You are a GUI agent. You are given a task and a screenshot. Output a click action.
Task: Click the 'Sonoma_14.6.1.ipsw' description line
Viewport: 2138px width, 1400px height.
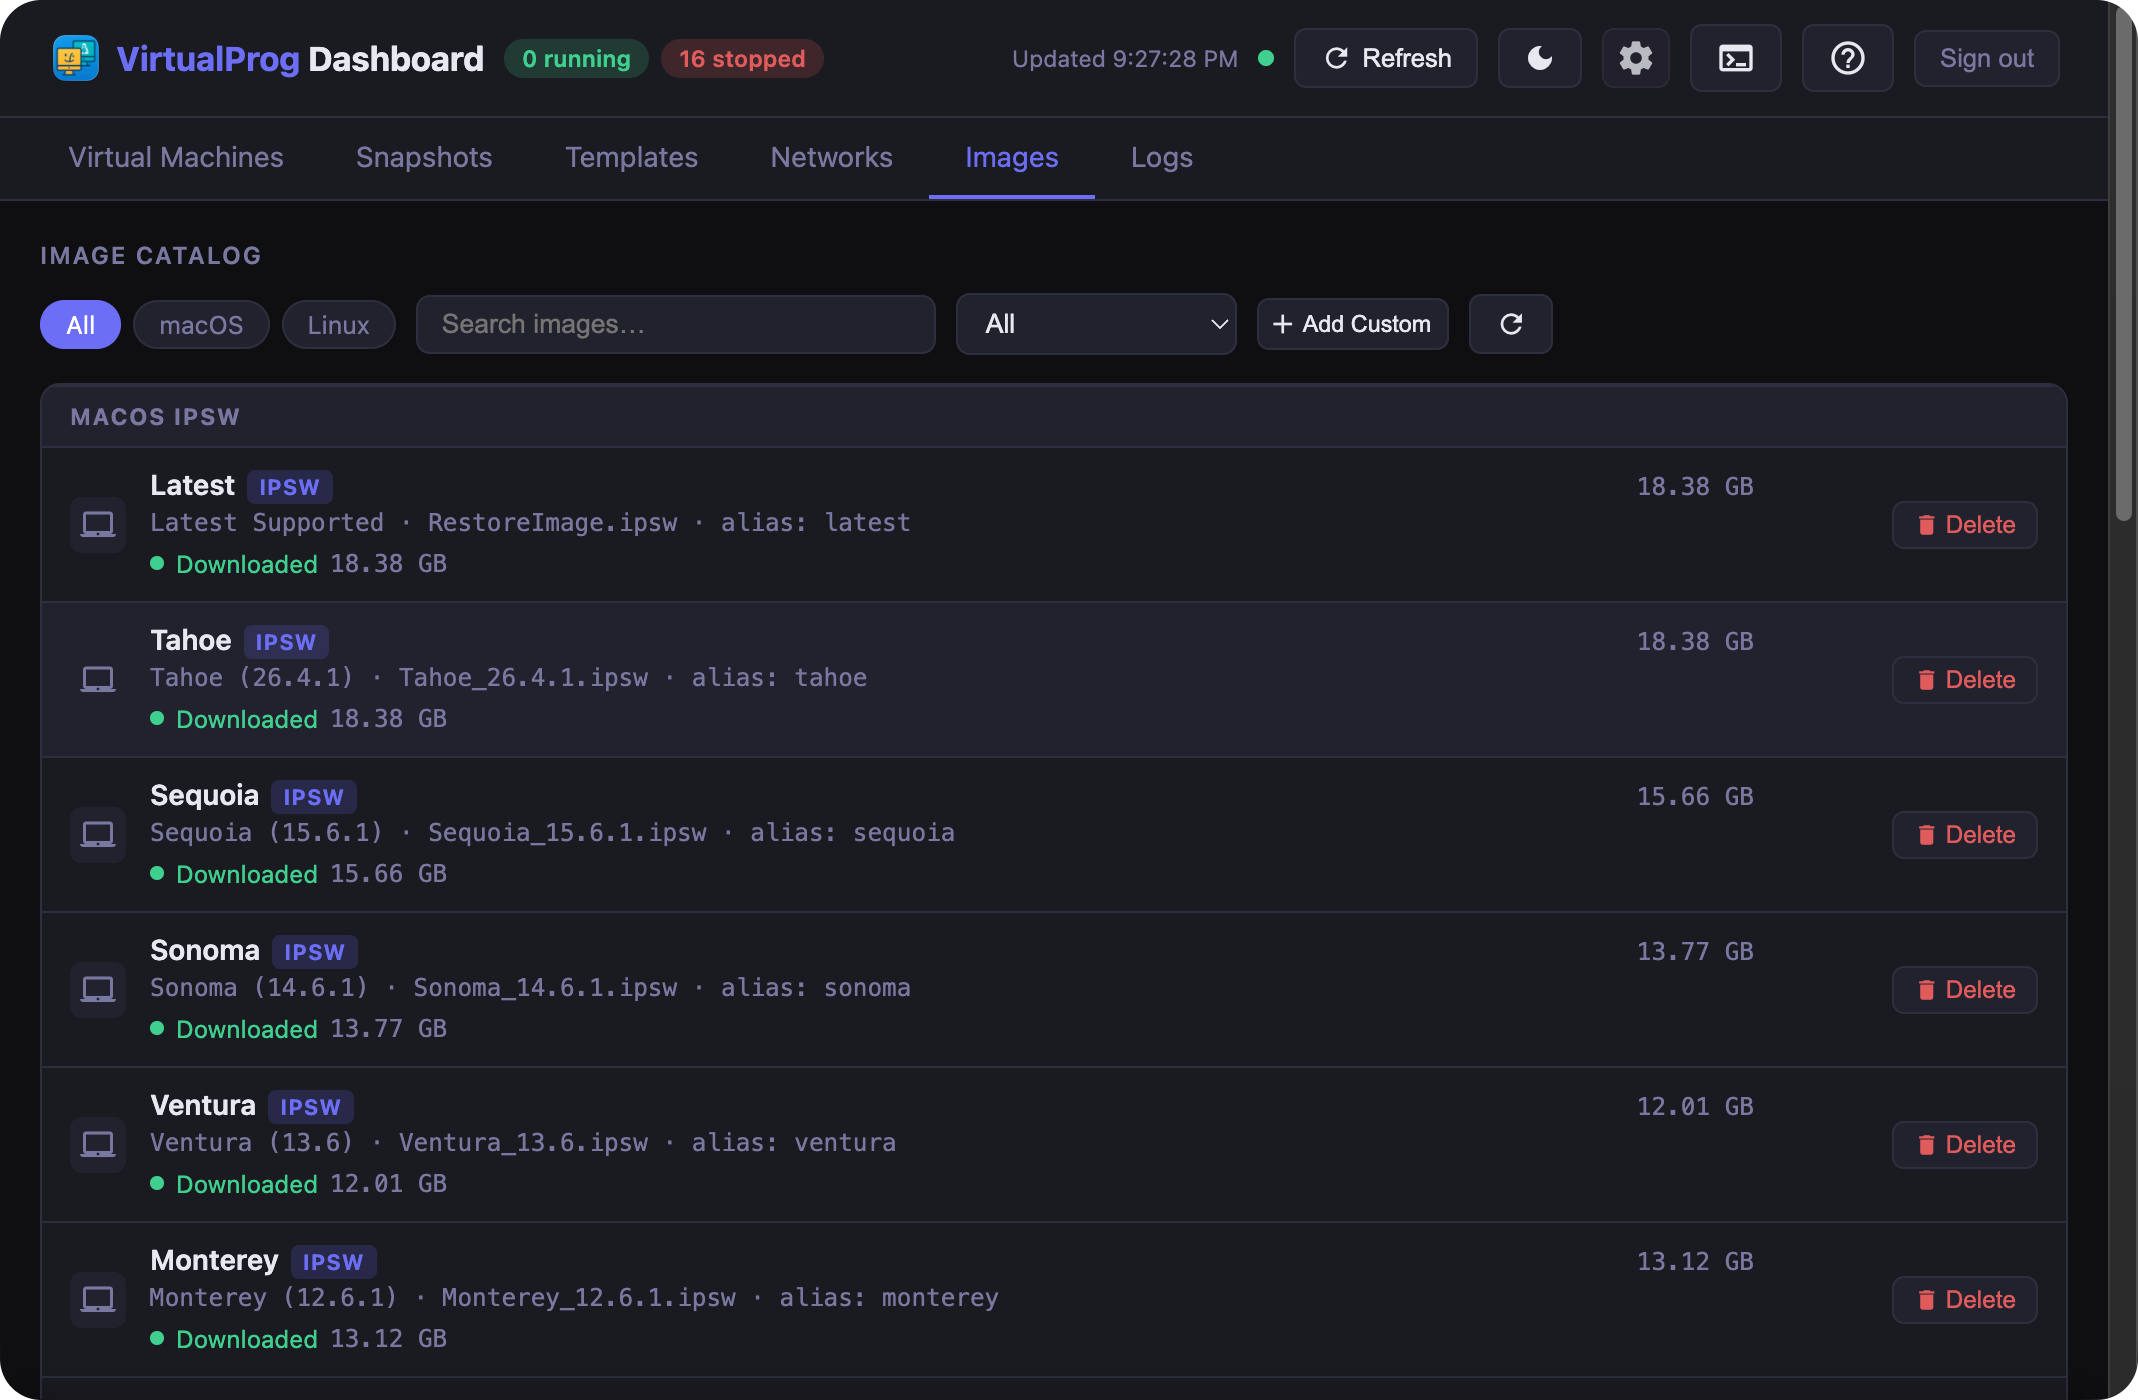point(530,988)
